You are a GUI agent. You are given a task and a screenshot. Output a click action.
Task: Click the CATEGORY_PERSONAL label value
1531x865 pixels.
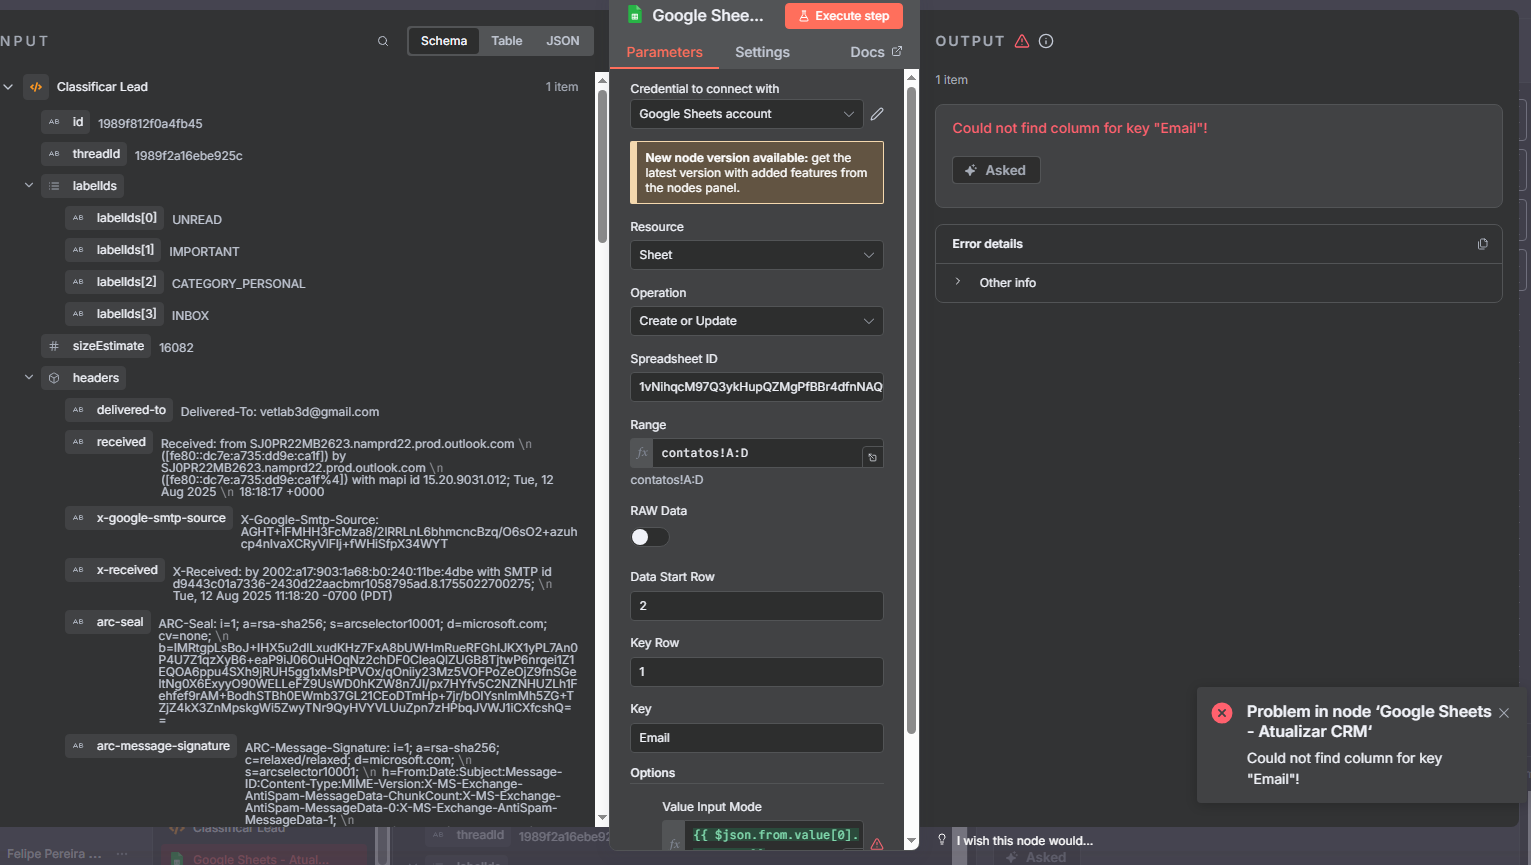tap(238, 283)
